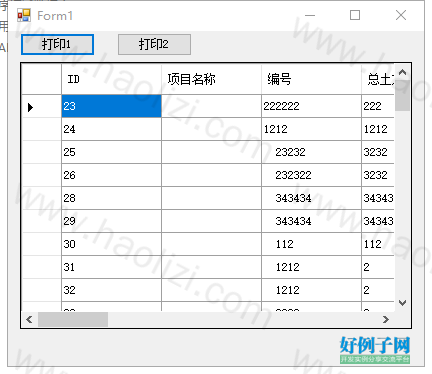Click the vertical scrollbar thumb
The height and width of the screenshot is (374, 432).
402,96
